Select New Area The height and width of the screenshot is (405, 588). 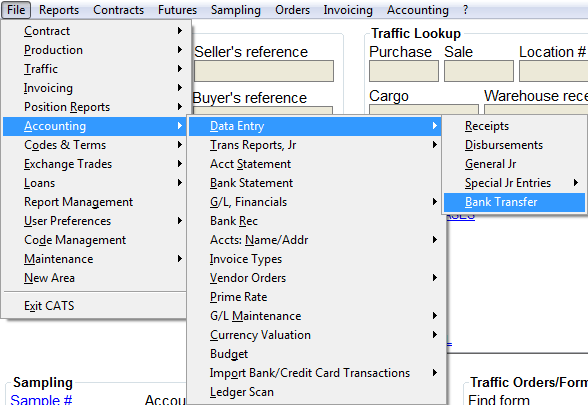[x=94, y=278]
